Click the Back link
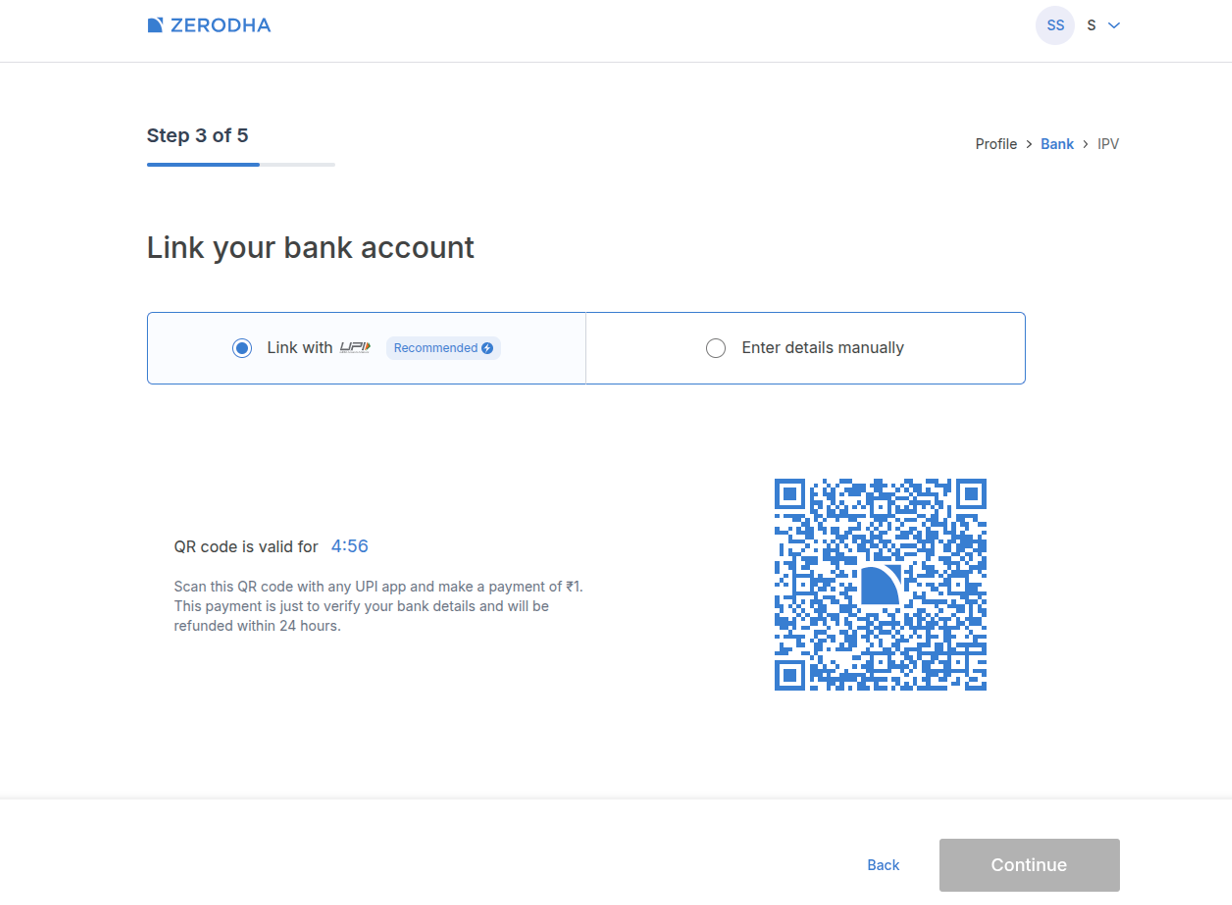 point(883,865)
